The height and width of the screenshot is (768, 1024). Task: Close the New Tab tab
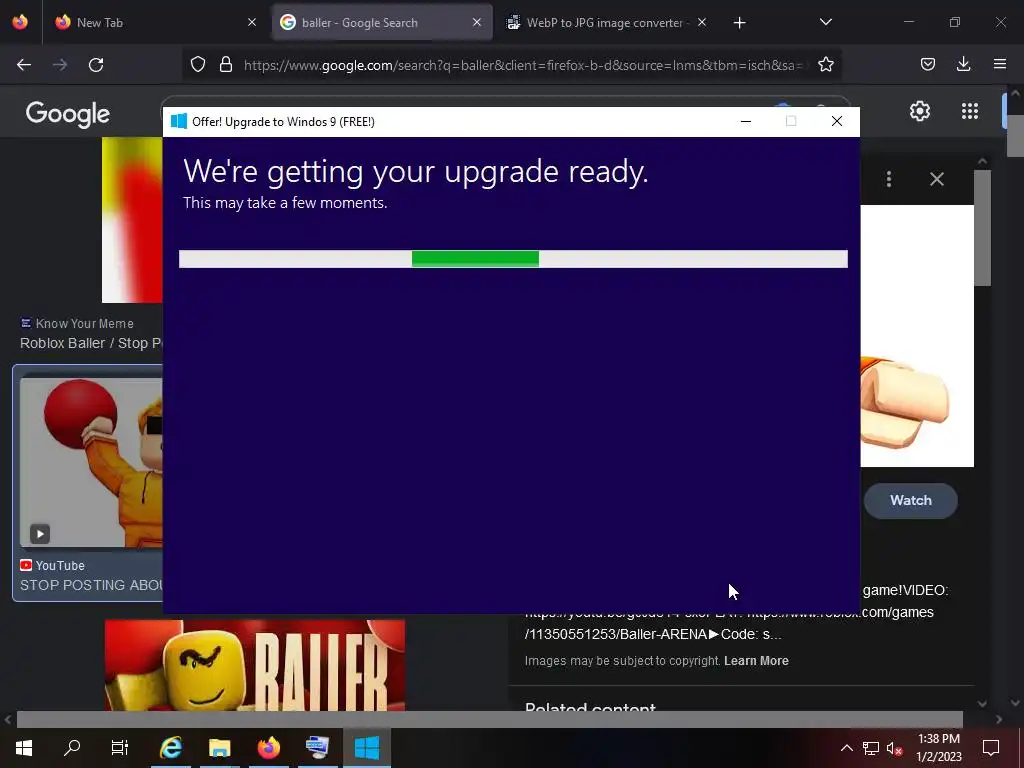coord(252,22)
